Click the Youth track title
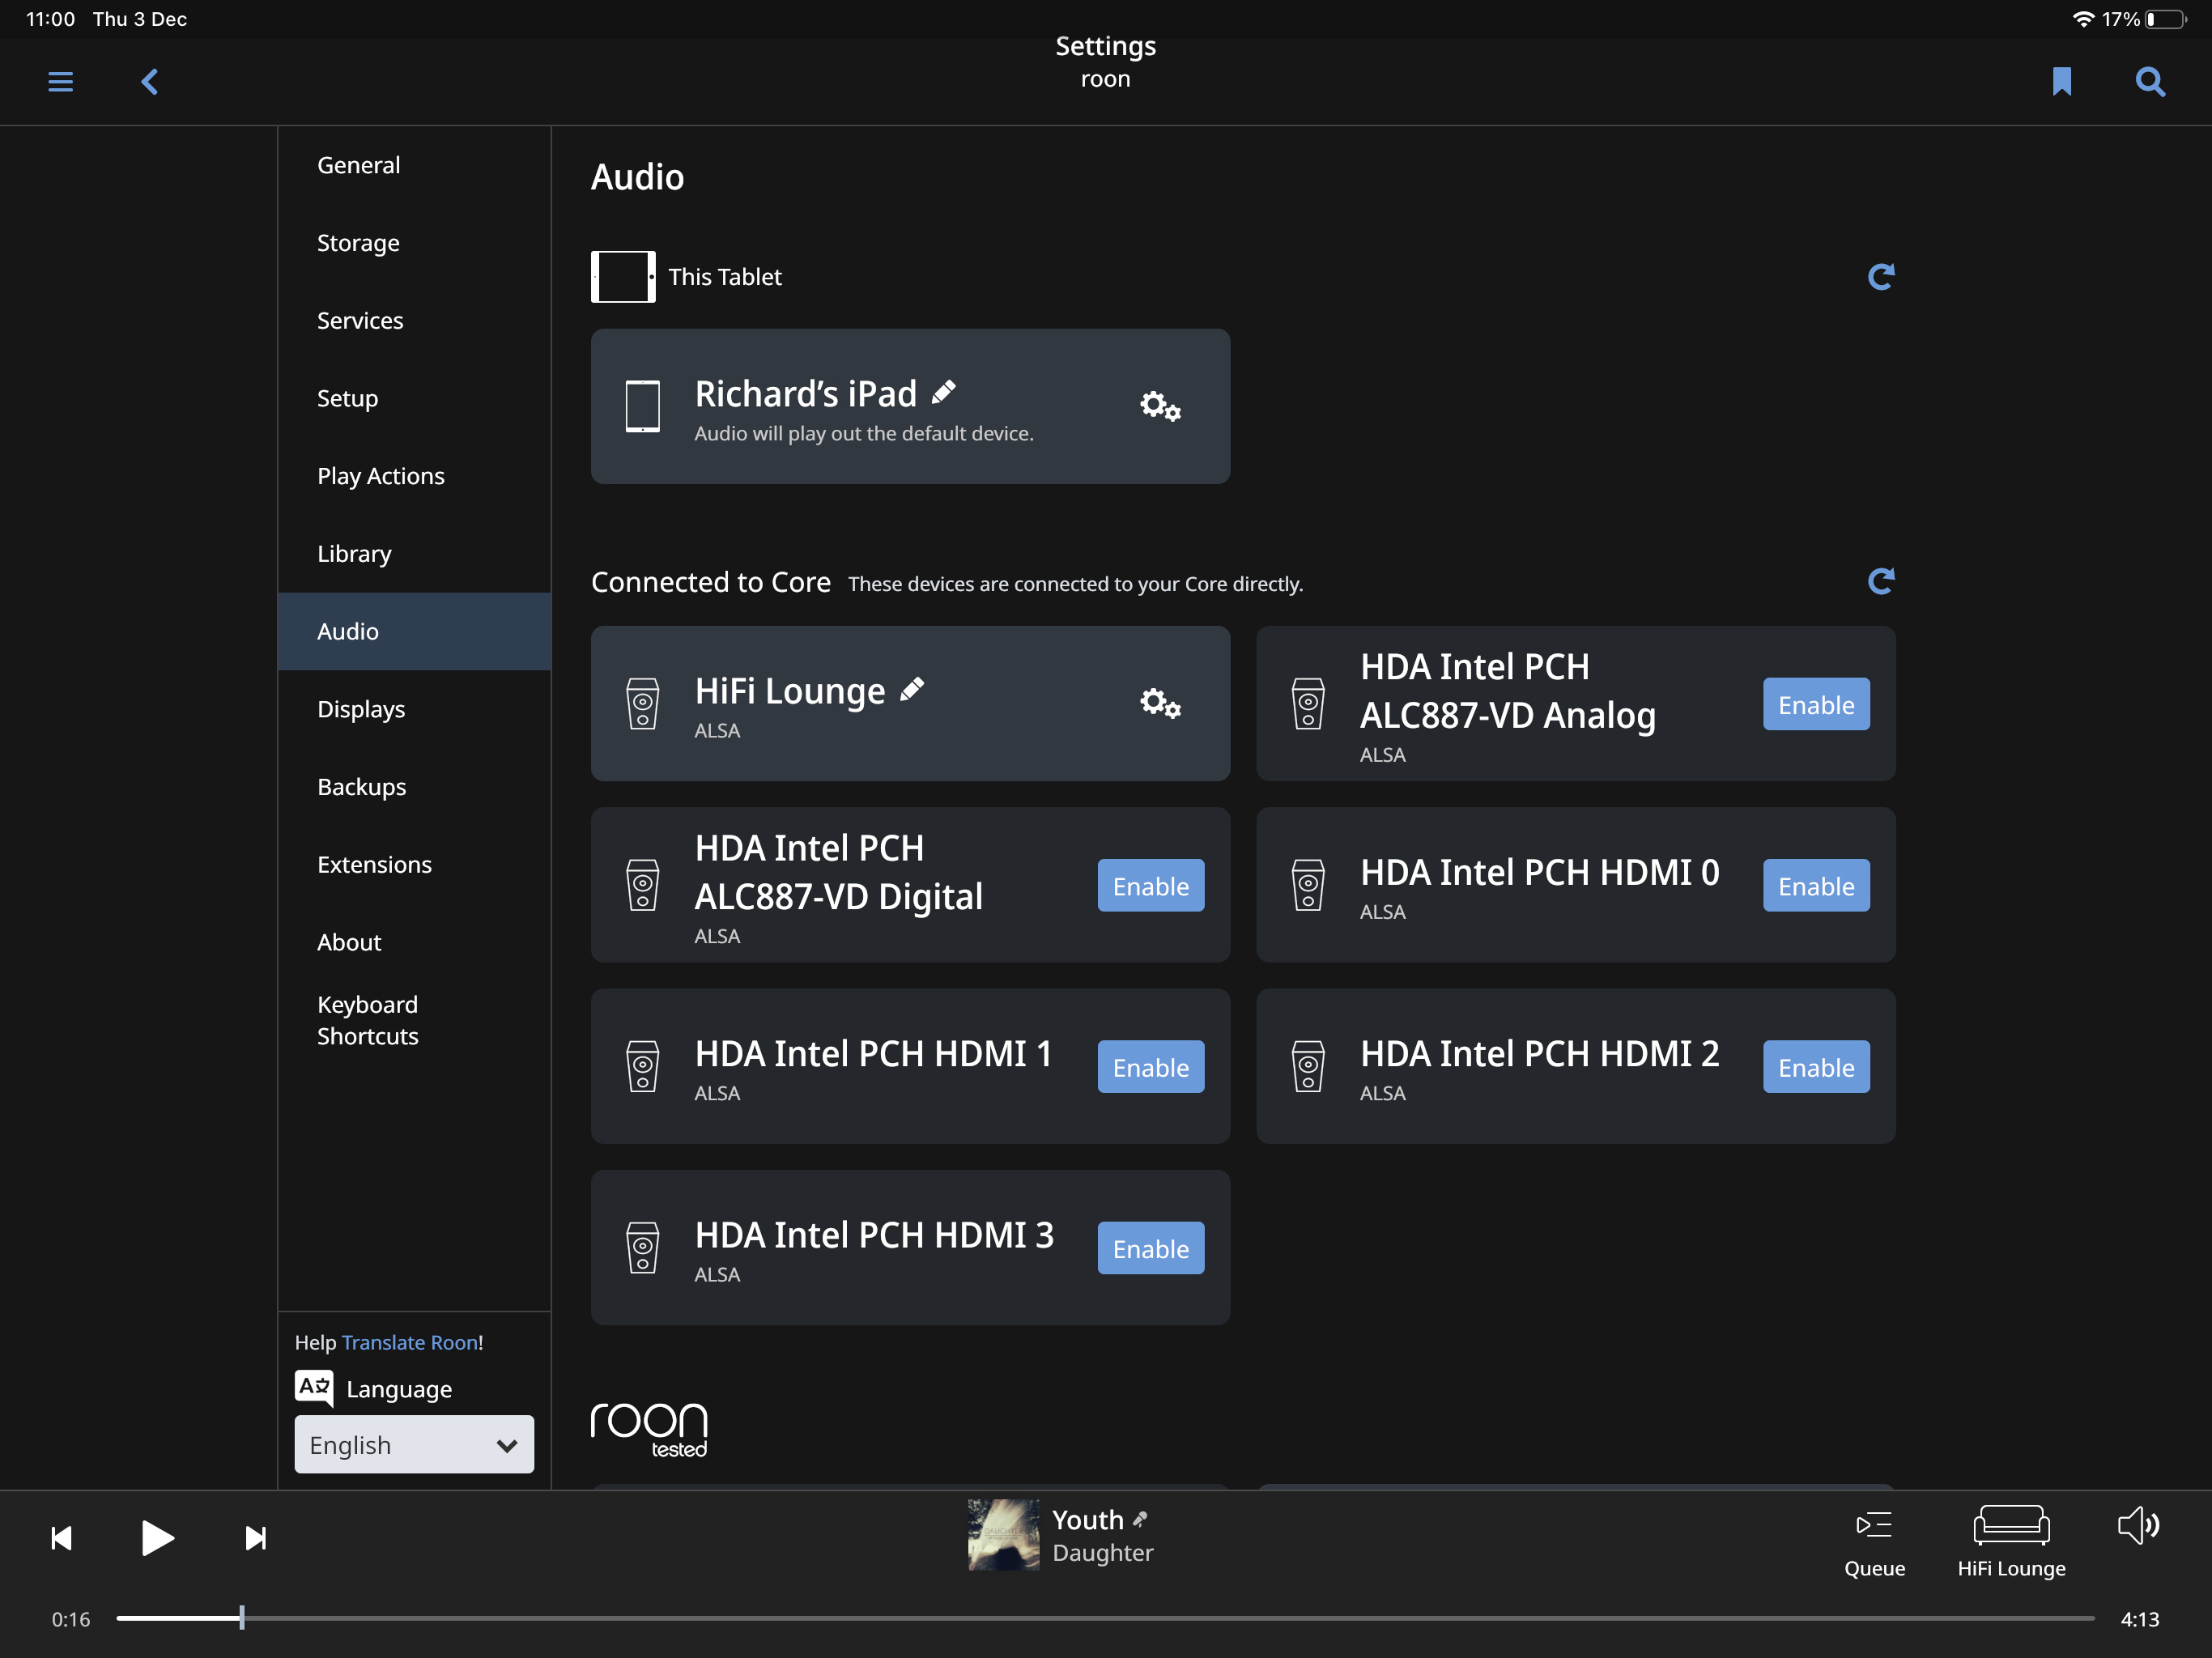The width and height of the screenshot is (2212, 1658). tap(1087, 1520)
